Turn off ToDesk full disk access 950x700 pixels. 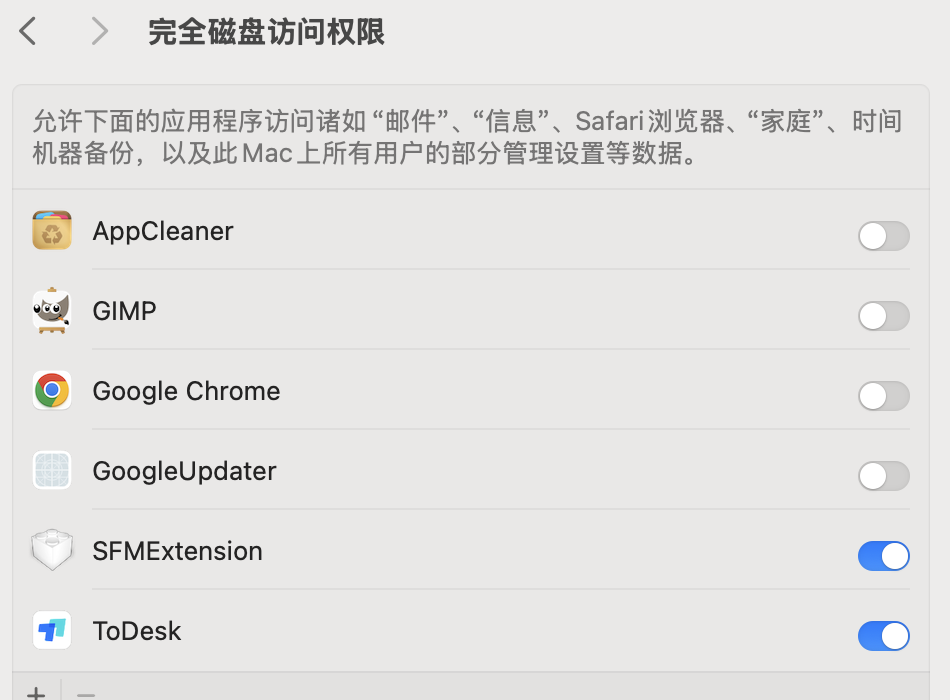click(883, 636)
